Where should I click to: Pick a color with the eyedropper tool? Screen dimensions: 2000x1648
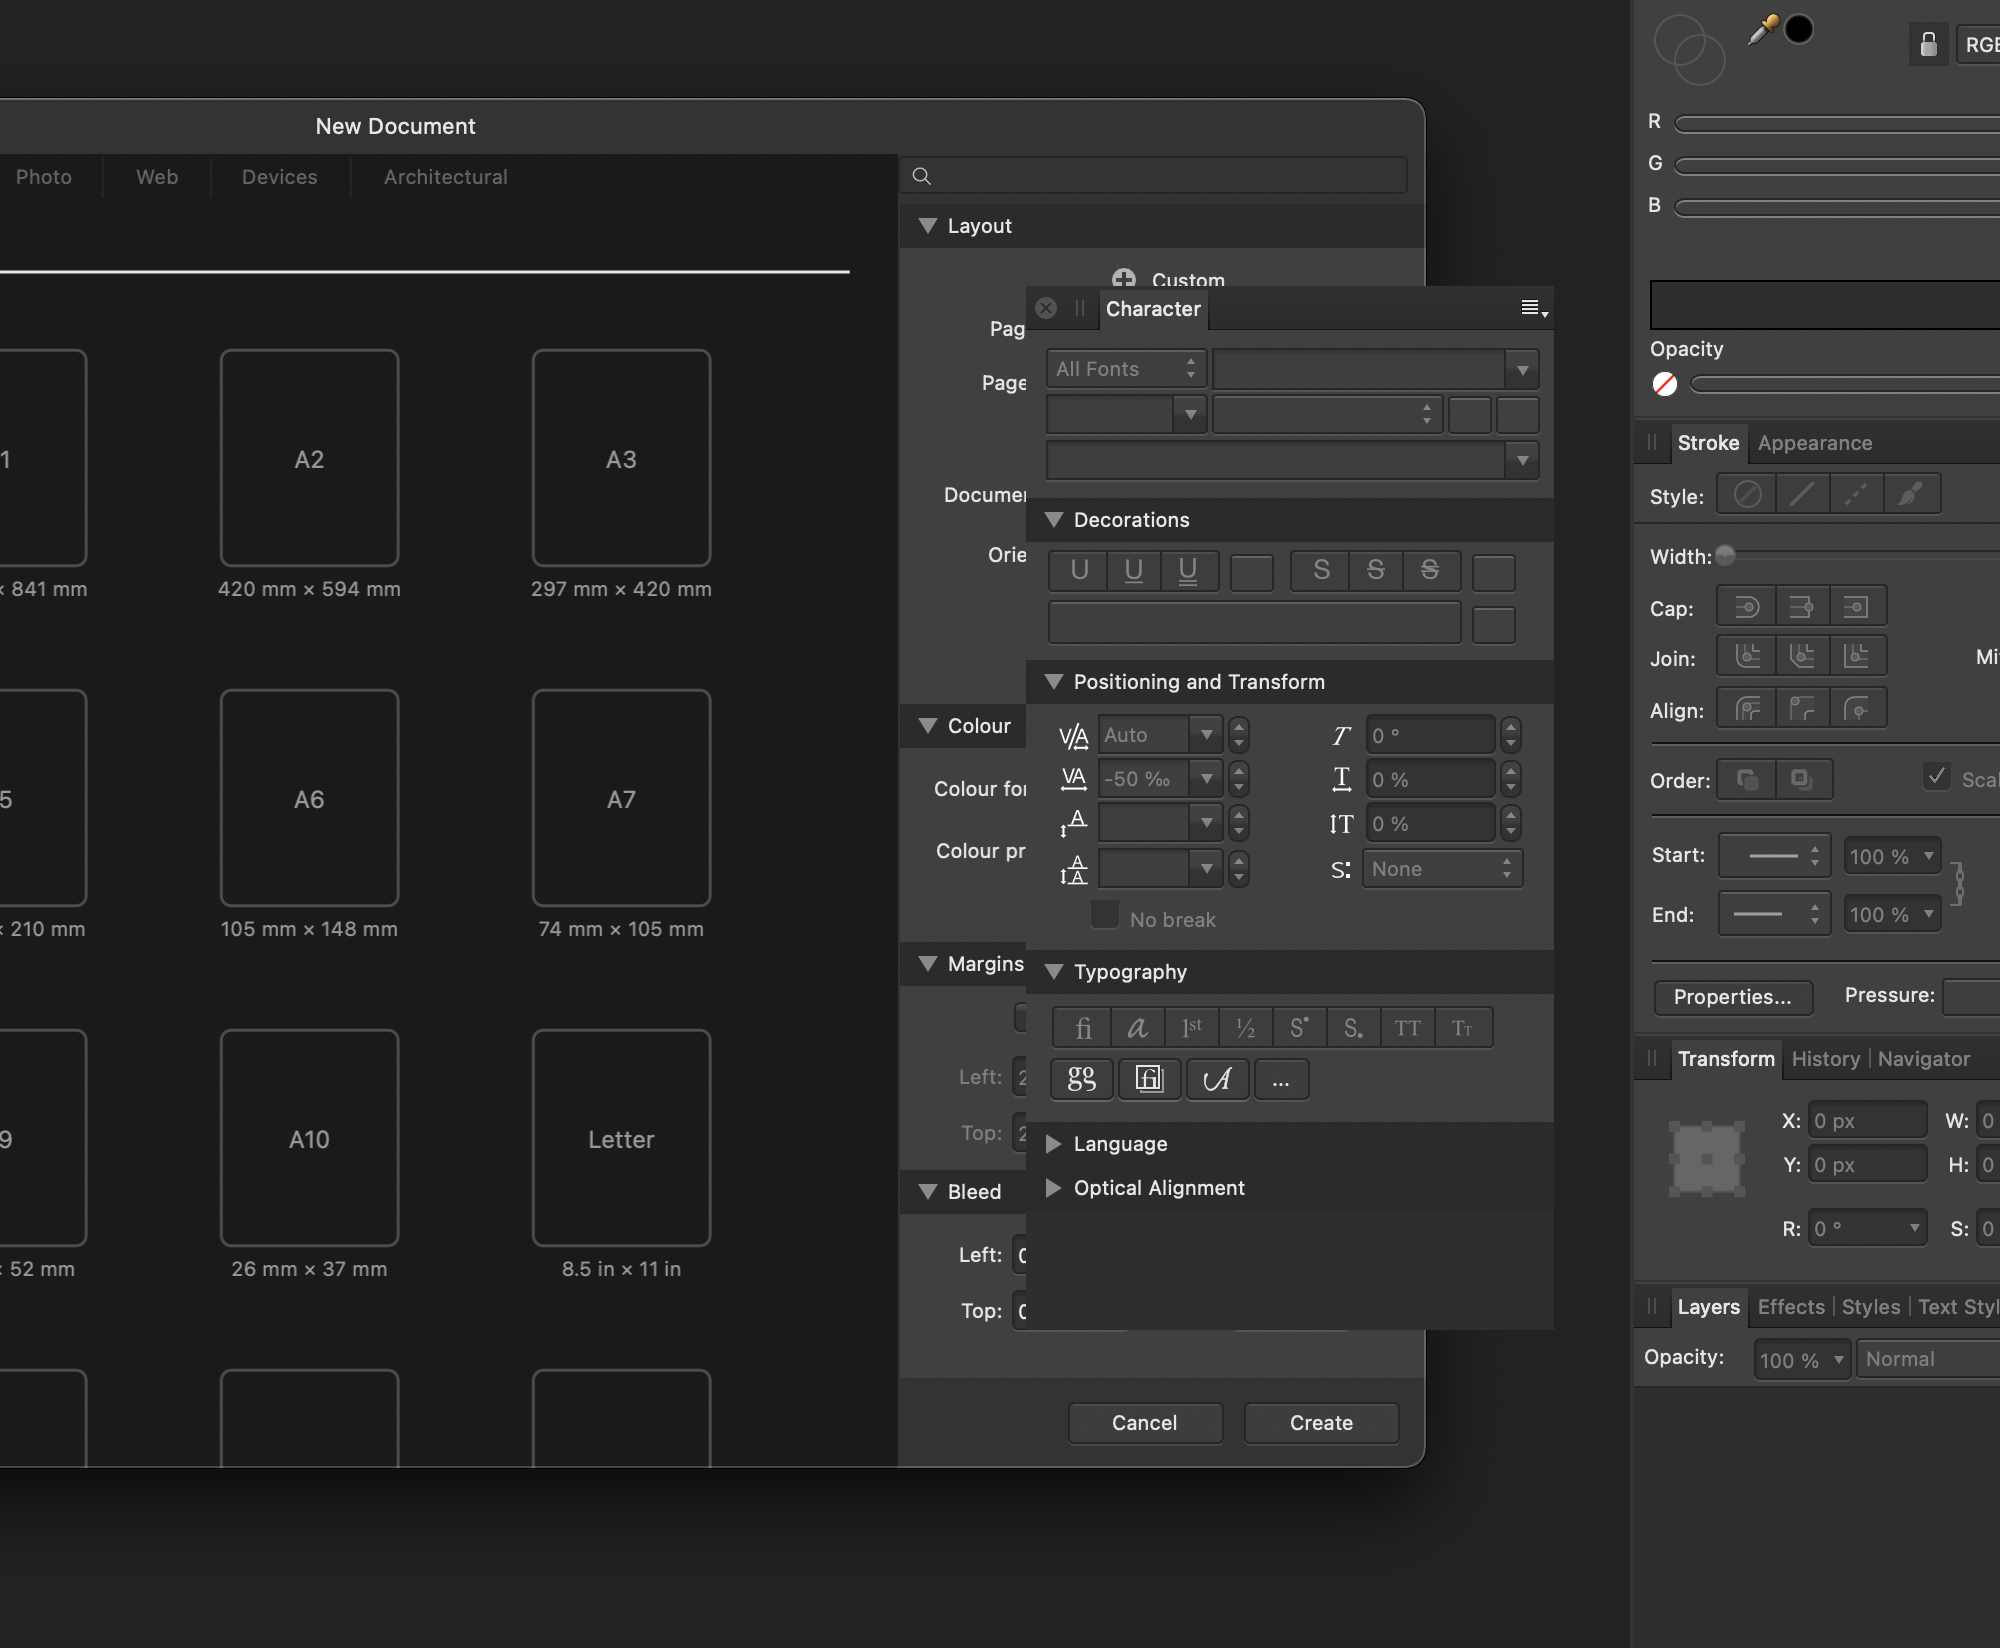pyautogui.click(x=1761, y=30)
